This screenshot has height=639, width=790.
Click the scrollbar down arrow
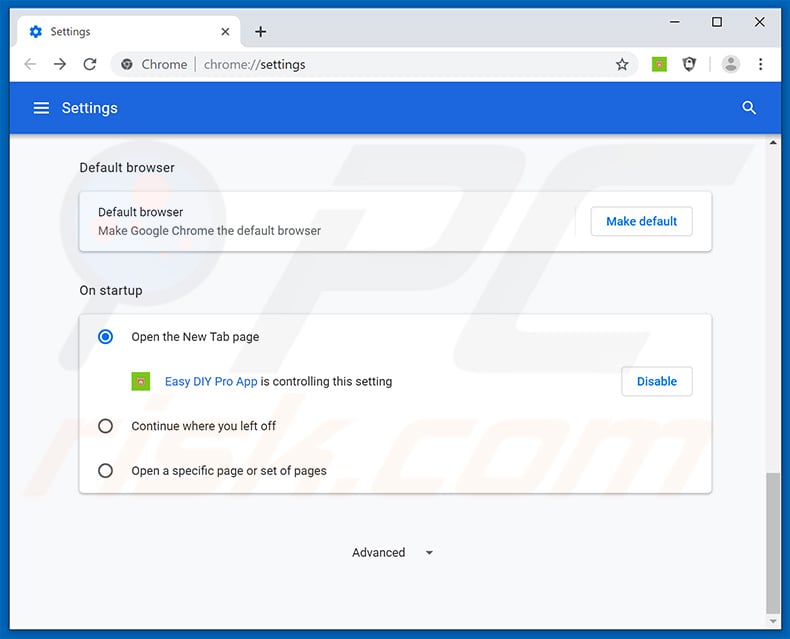773,621
